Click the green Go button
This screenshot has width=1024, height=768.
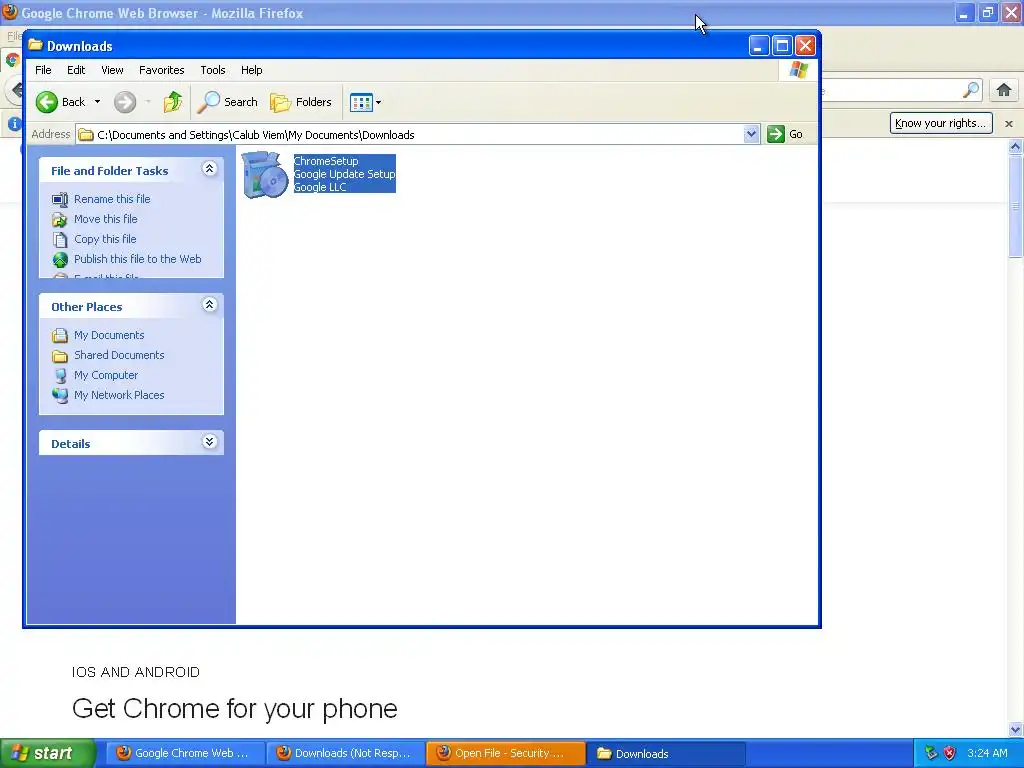point(786,134)
